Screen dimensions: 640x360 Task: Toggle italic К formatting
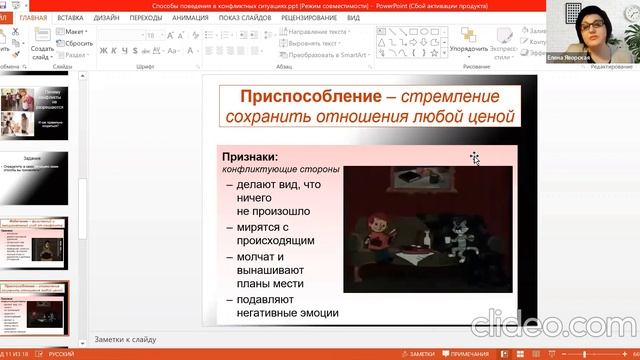[x=114, y=51]
